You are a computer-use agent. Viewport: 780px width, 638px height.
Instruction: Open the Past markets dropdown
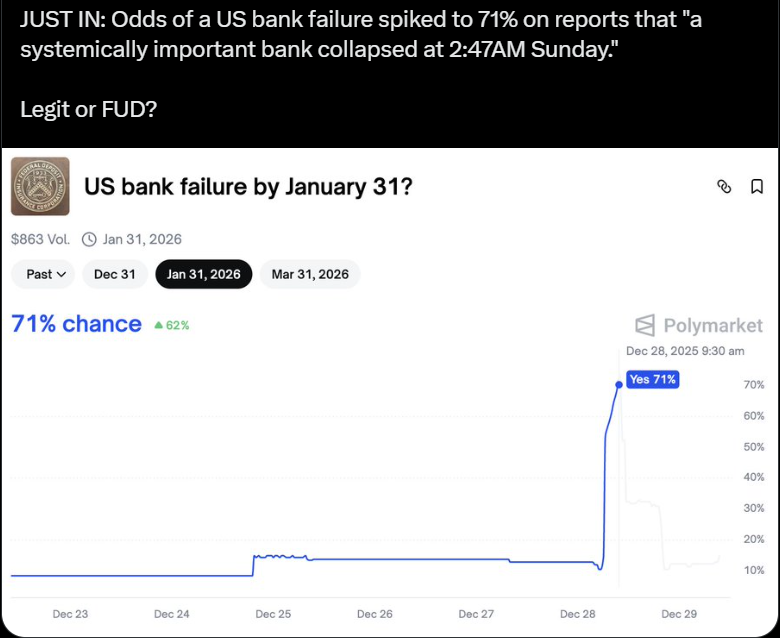point(43,274)
